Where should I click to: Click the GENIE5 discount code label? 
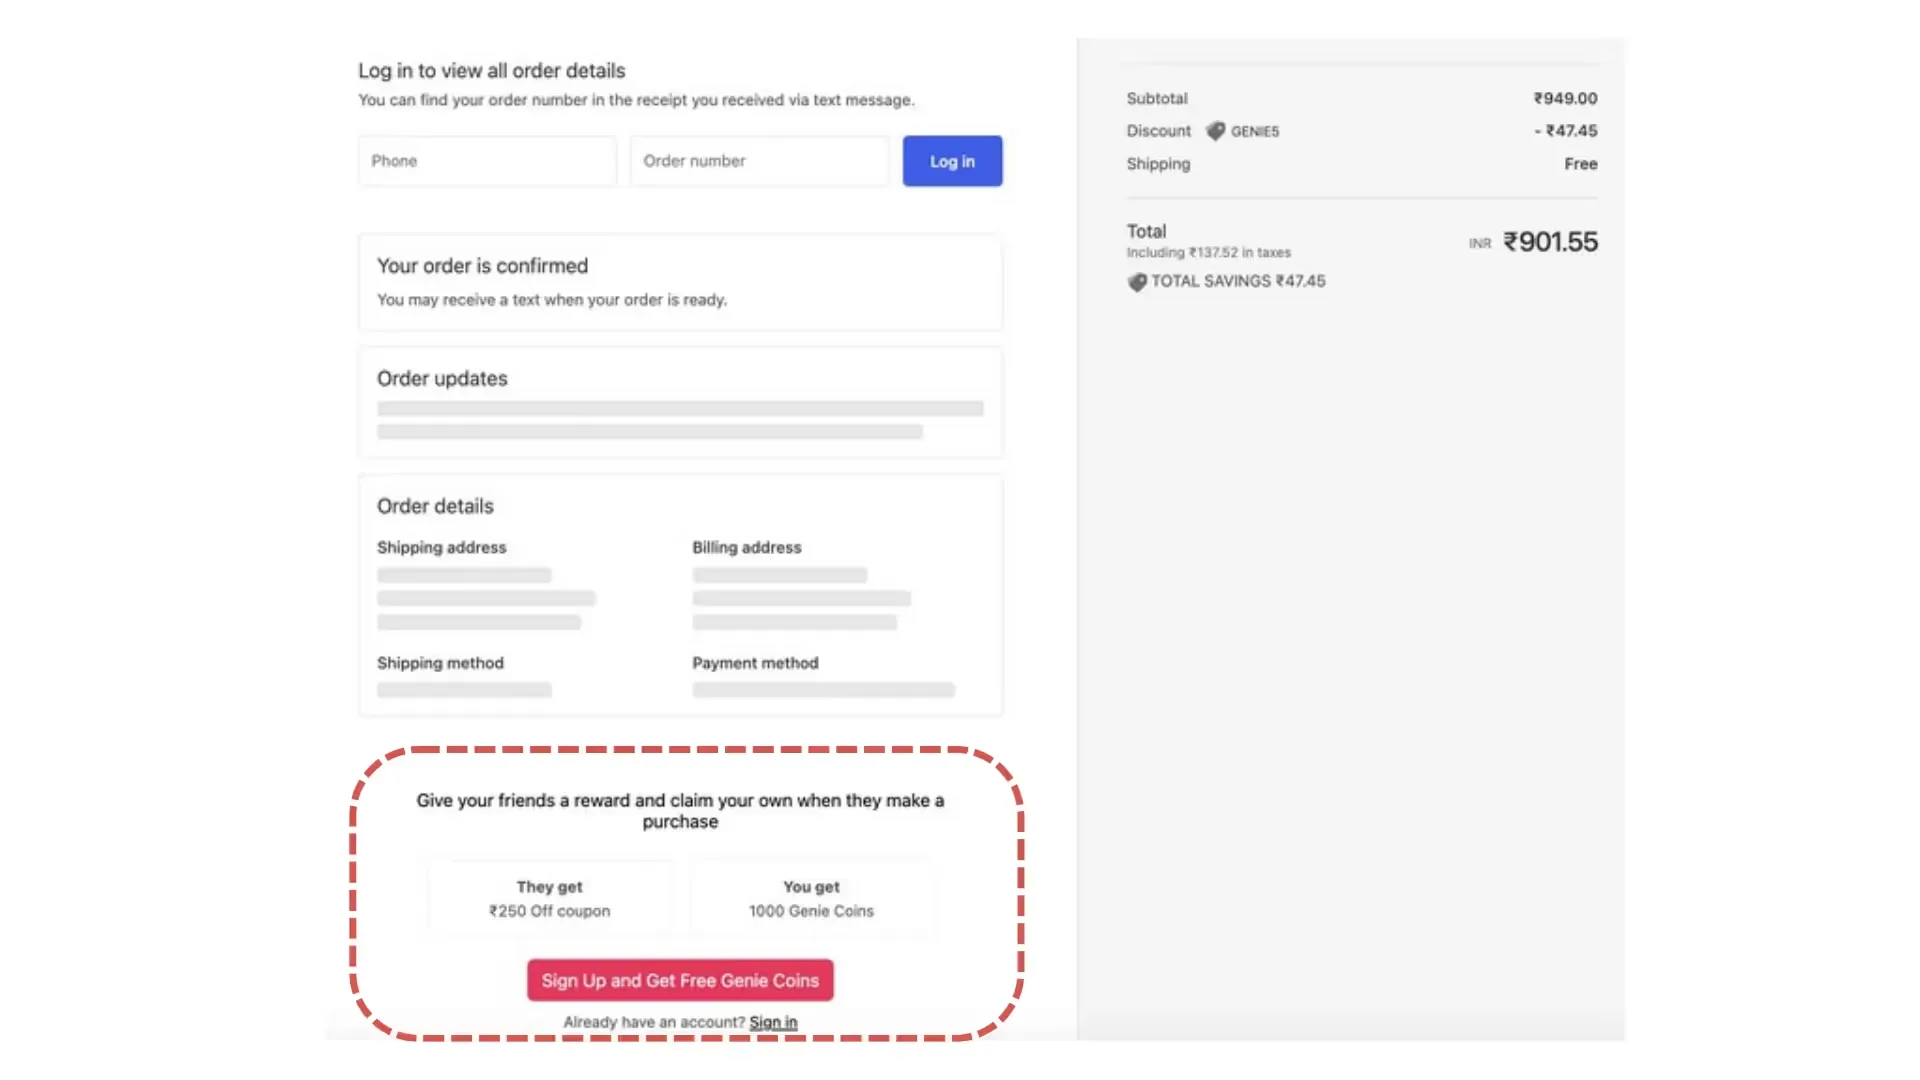[1254, 131]
